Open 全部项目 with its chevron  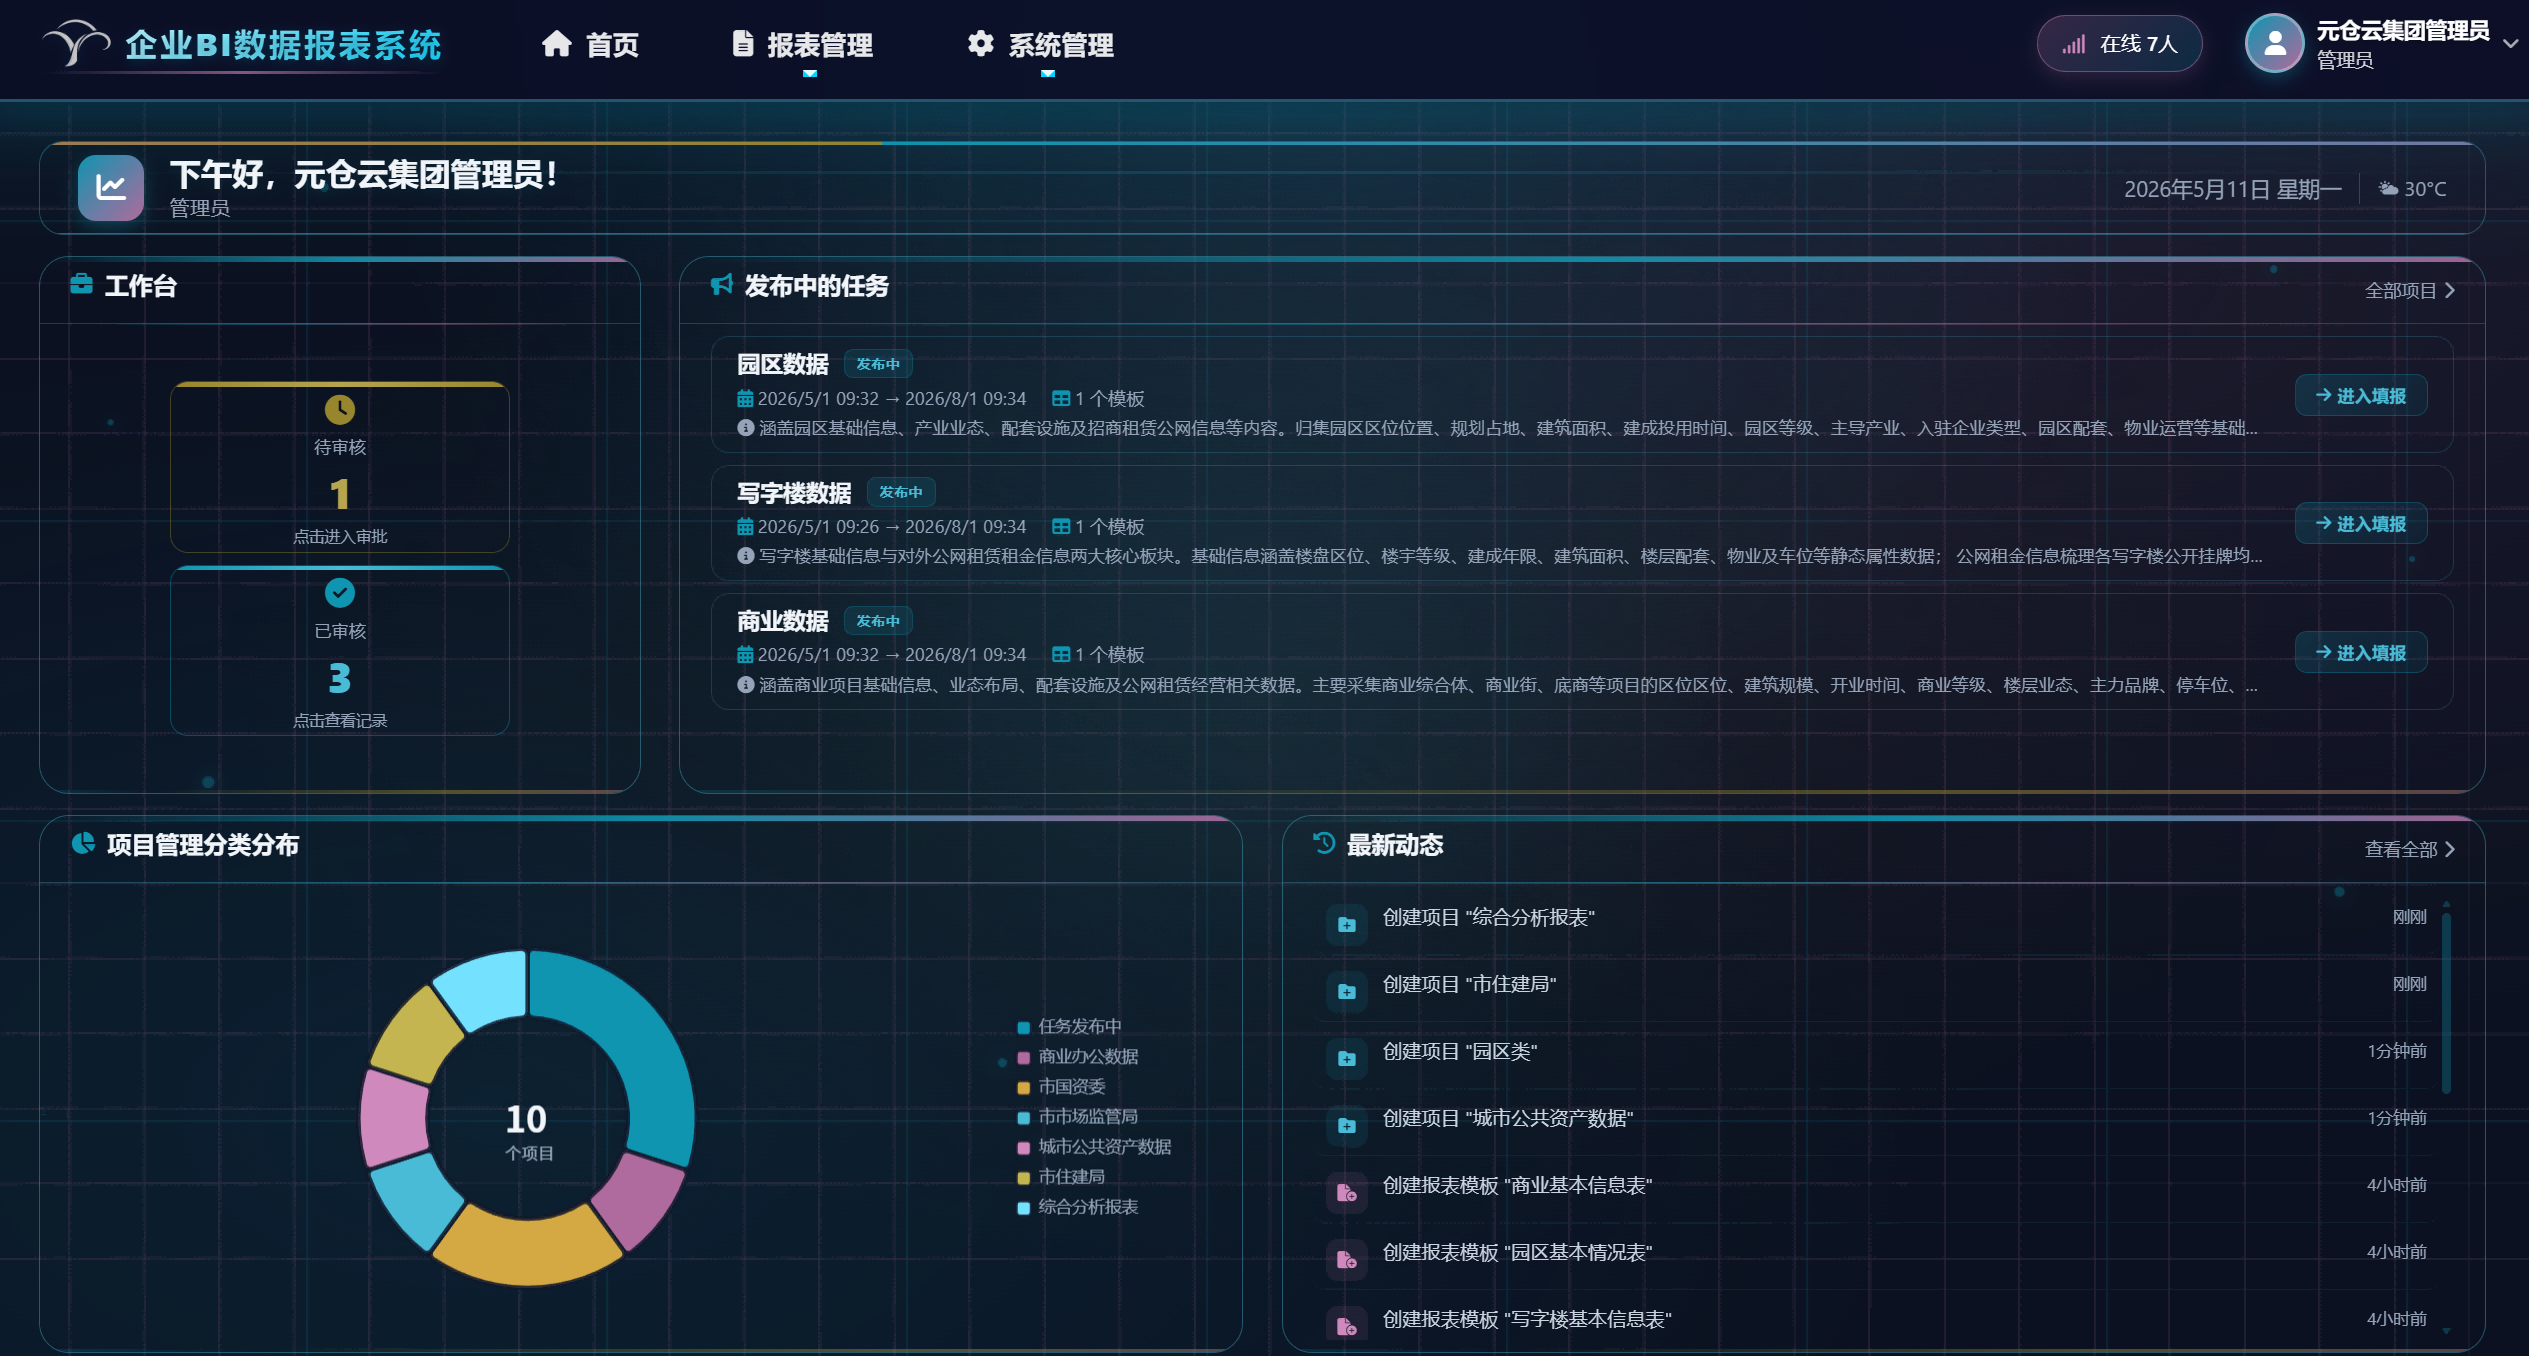click(x=2410, y=290)
